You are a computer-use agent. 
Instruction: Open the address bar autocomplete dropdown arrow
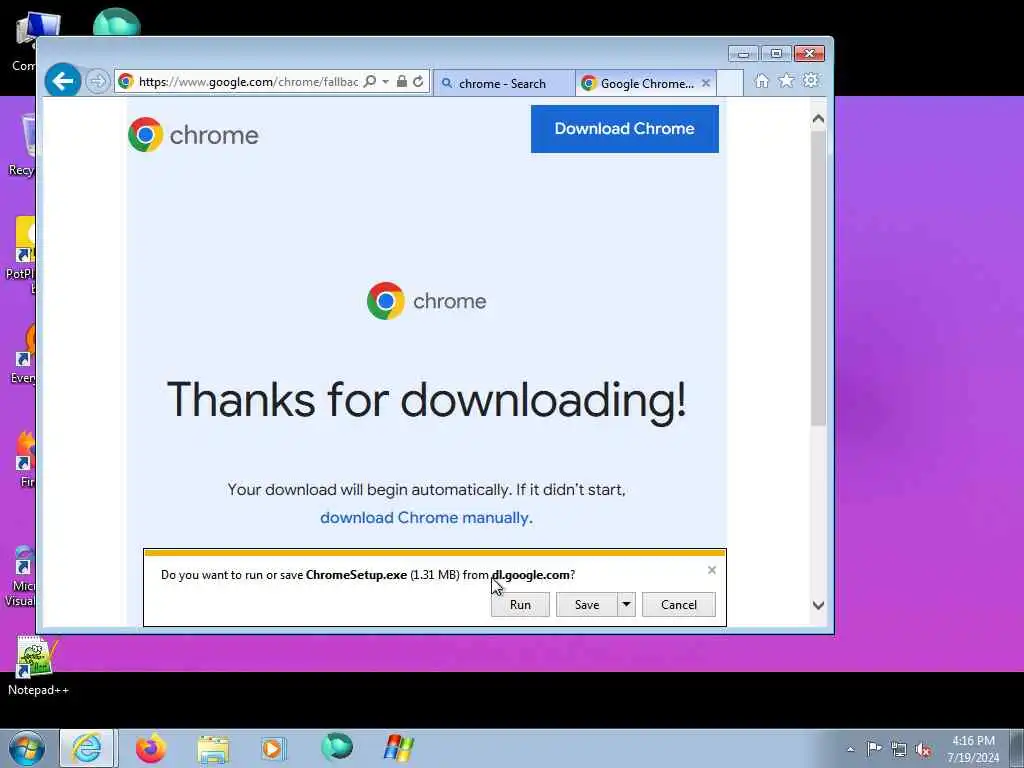click(385, 82)
